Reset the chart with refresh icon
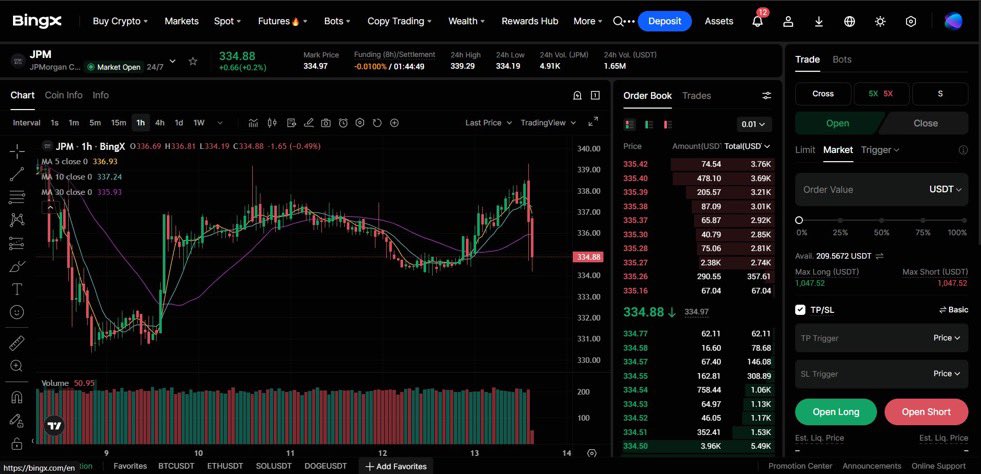The height and width of the screenshot is (474, 981). [x=377, y=123]
